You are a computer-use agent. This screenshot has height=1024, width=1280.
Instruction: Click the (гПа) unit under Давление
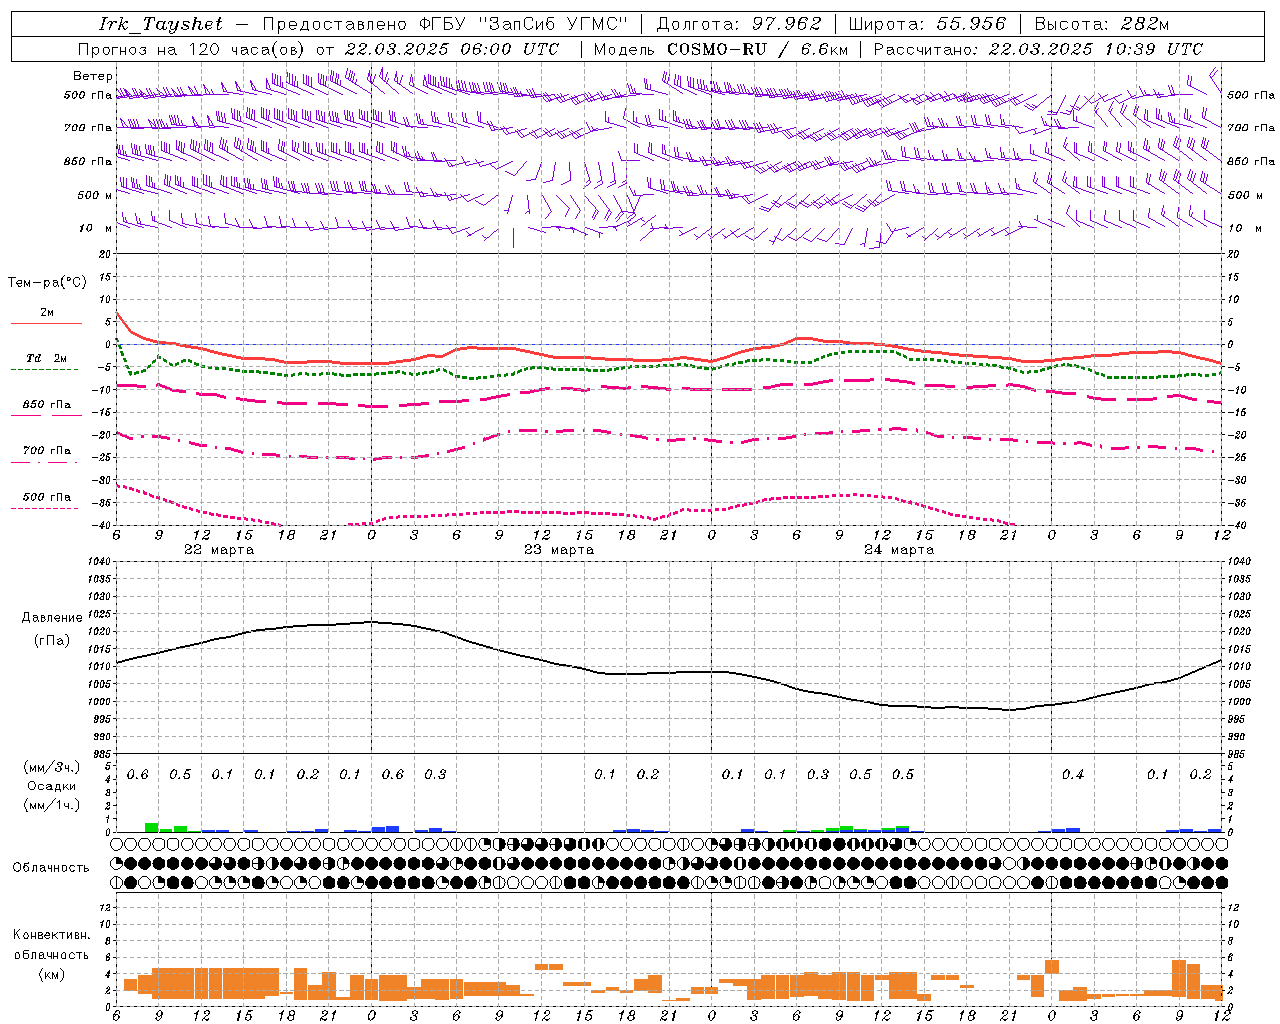pyautogui.click(x=52, y=641)
